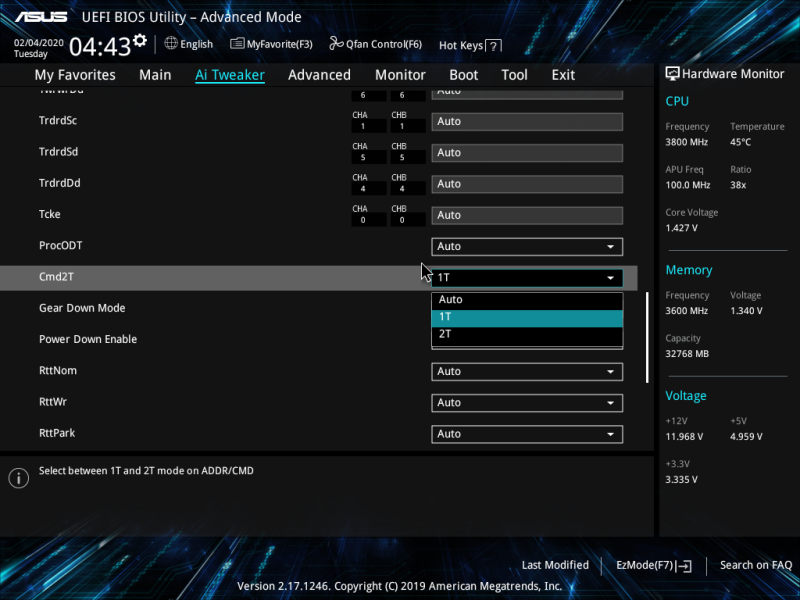Click the settings list scrollbar
The height and width of the screenshot is (600, 800).
pyautogui.click(x=647, y=337)
